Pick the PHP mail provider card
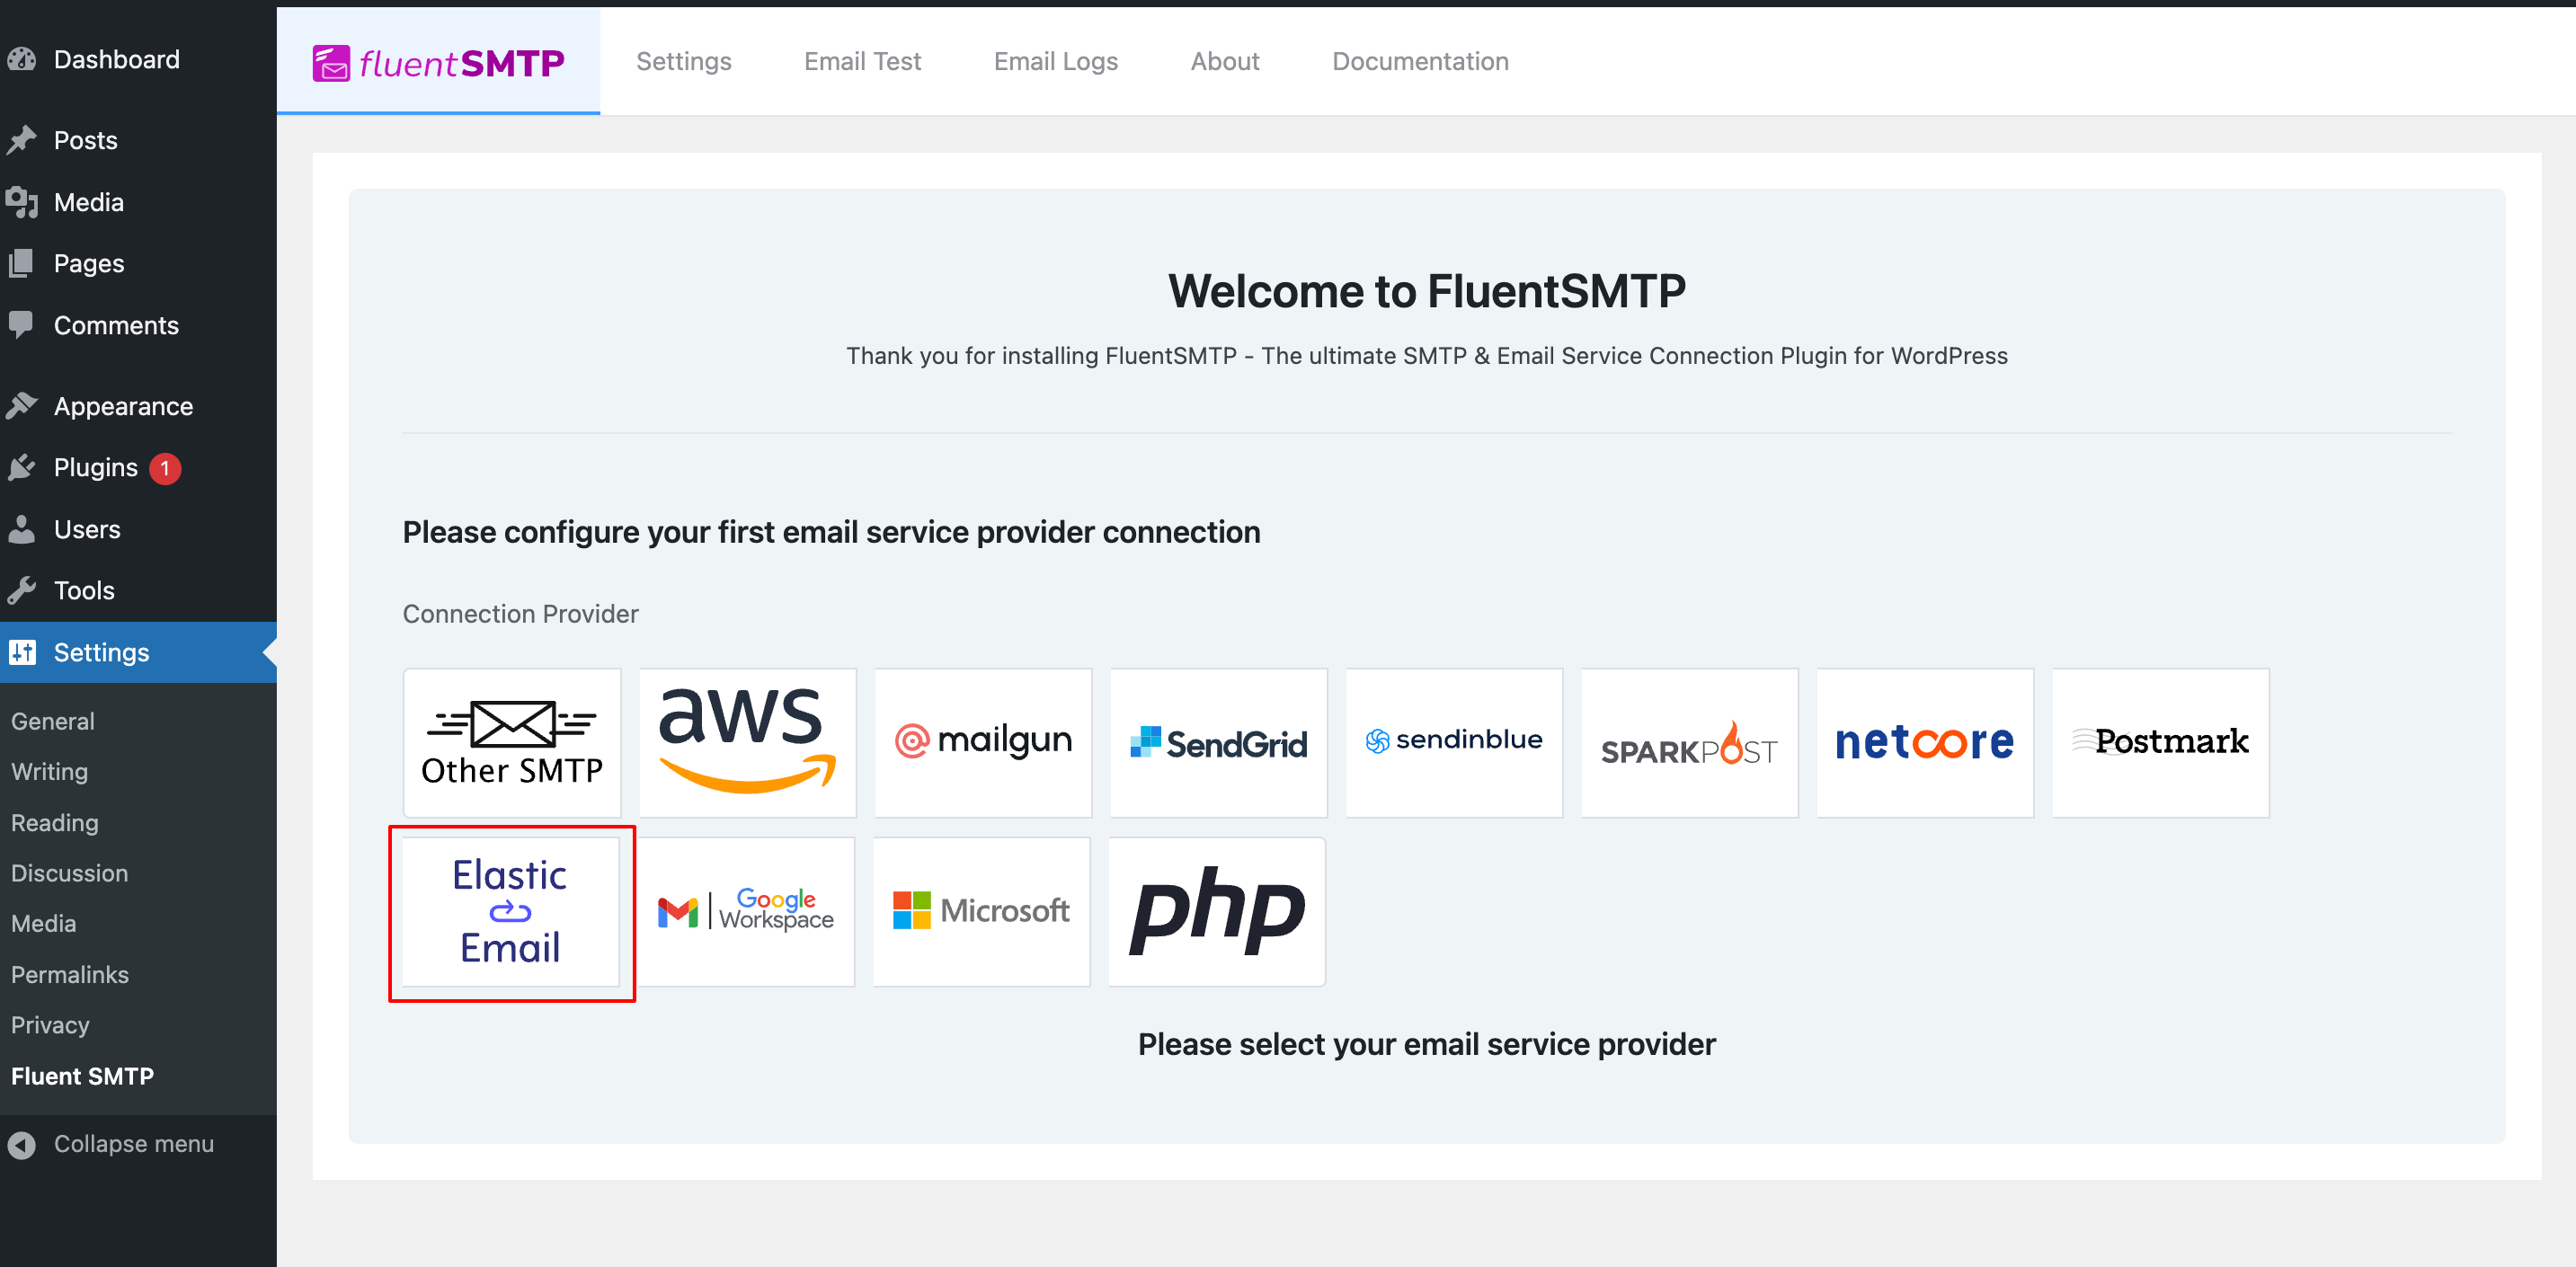The height and width of the screenshot is (1267, 2576). tap(1218, 911)
